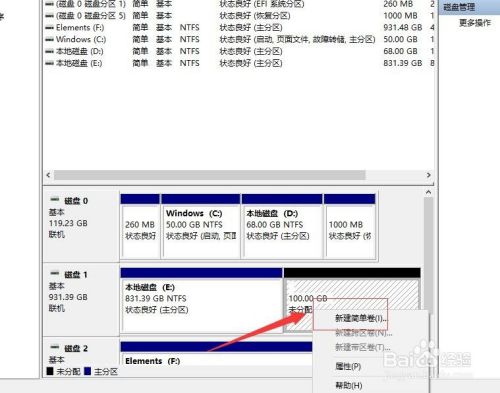Select the 本地磁盘 (D:) 68.00 GB partition block
500x393 pixels.
[282, 226]
